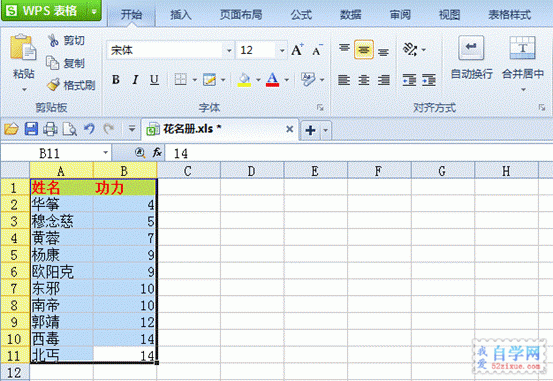Image resolution: width=553 pixels, height=381 pixels.
Task: Click the Redo arrow
Action: pyautogui.click(x=109, y=129)
